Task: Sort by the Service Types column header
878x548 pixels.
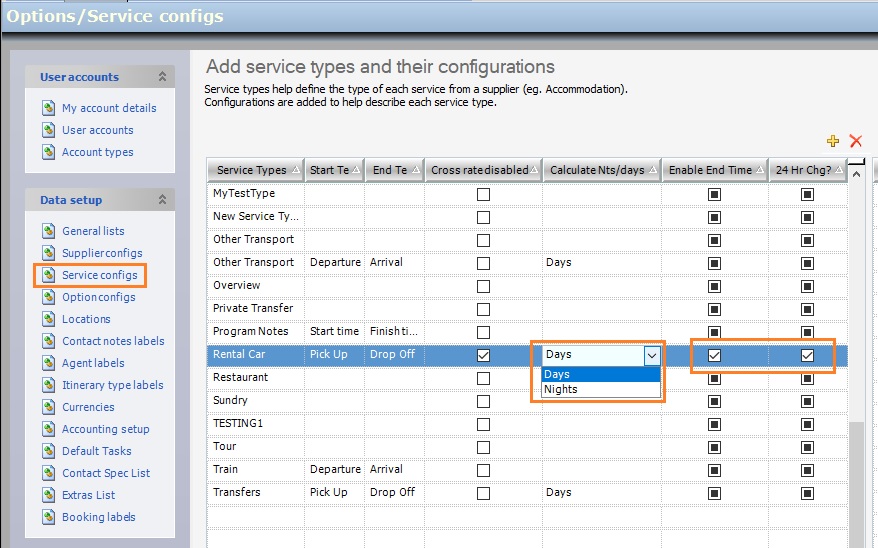Action: point(251,170)
